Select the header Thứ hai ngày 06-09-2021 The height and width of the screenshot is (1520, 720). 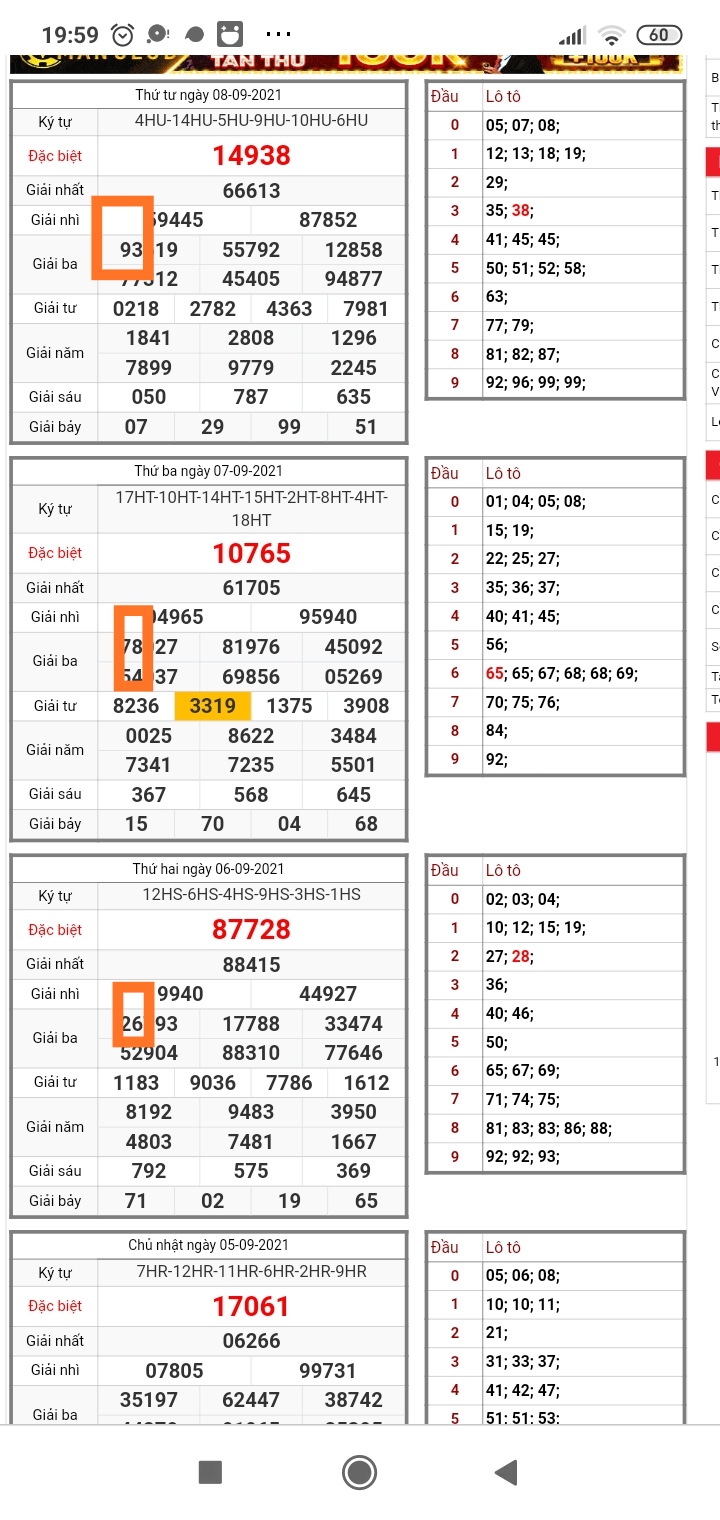tap(208, 869)
